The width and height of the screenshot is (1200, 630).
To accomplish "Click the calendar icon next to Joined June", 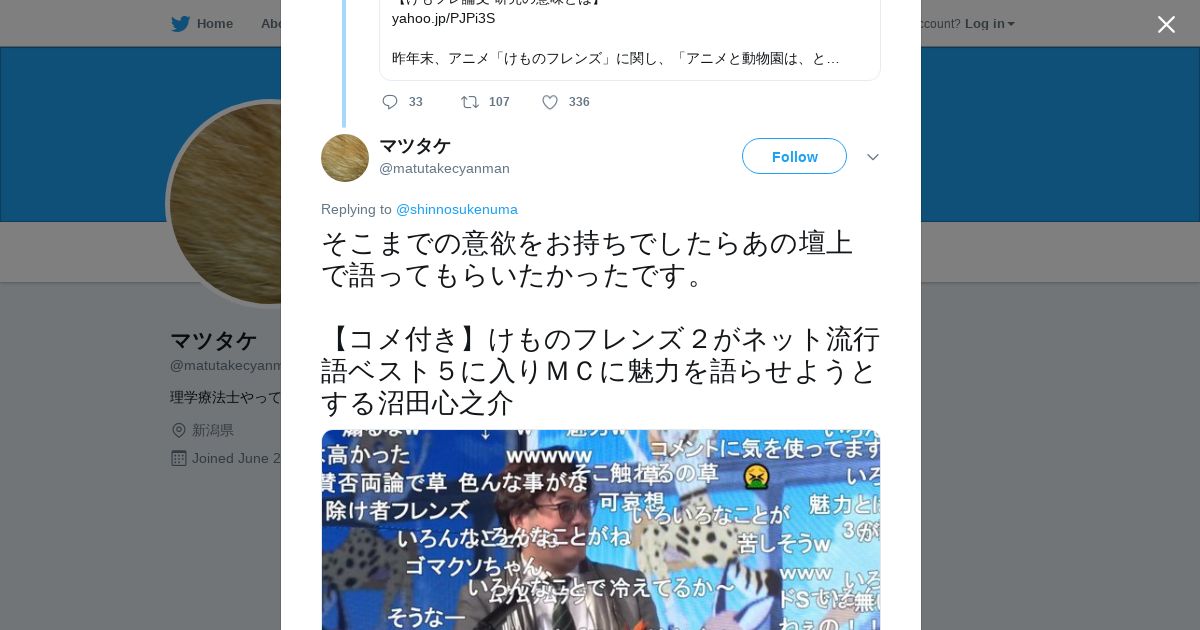I will coord(179,458).
